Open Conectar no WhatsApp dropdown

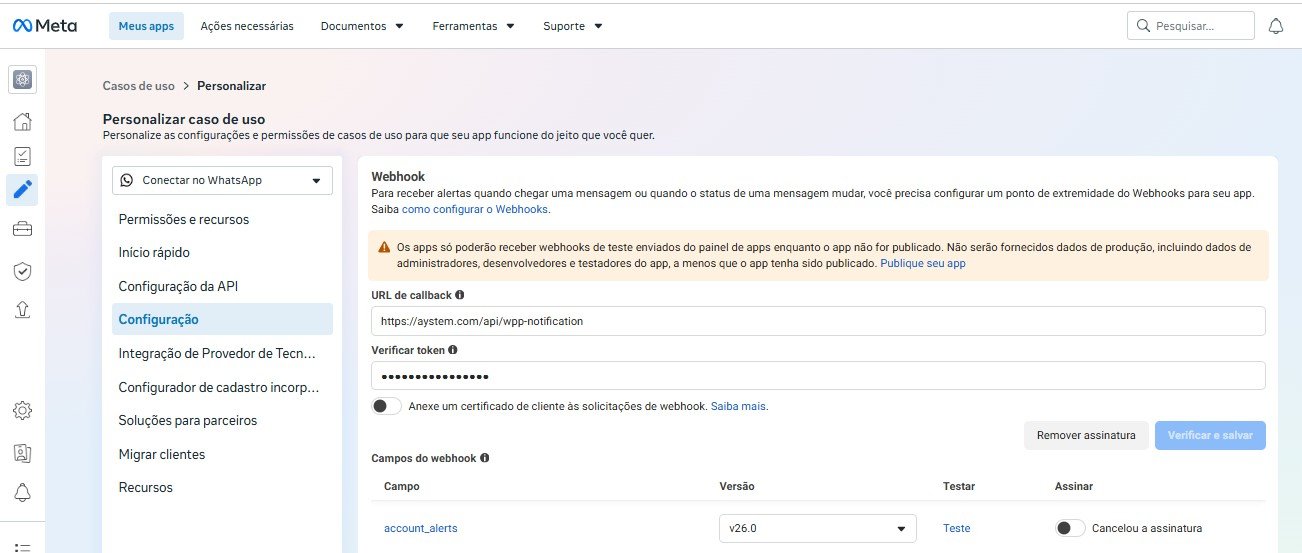pos(222,180)
